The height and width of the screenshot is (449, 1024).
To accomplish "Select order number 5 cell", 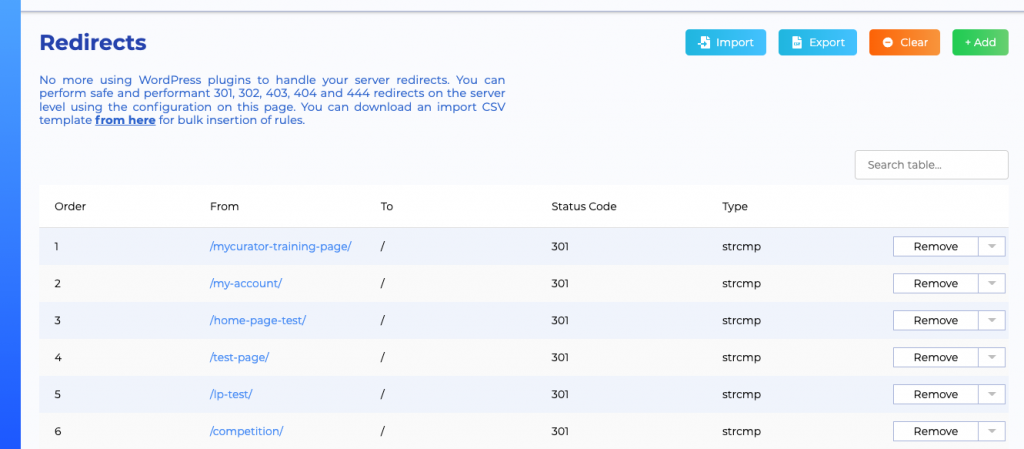I will [57, 394].
